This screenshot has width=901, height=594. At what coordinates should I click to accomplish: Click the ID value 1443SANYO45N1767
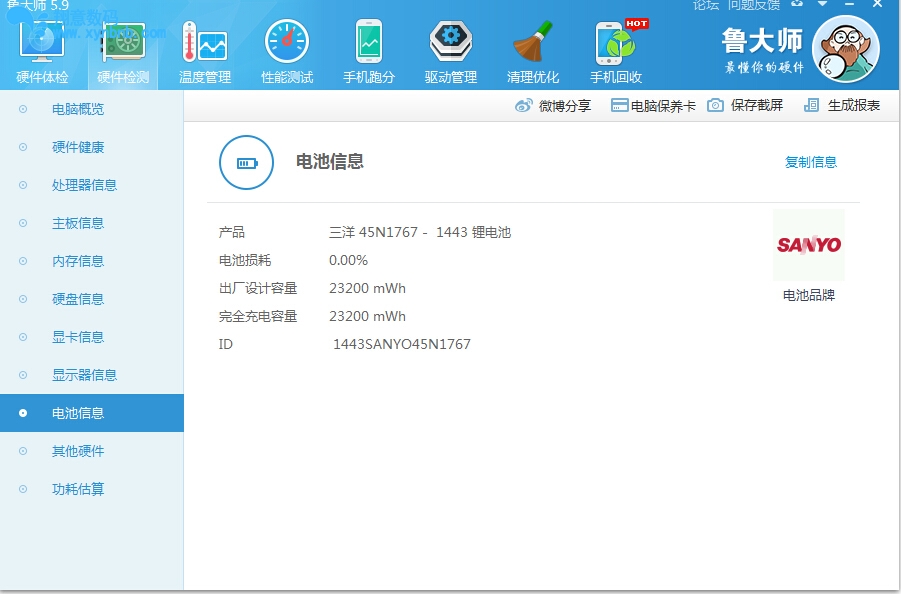click(x=402, y=344)
